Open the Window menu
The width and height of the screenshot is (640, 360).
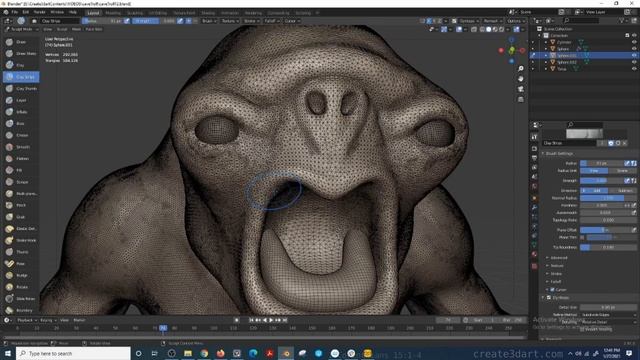point(57,12)
